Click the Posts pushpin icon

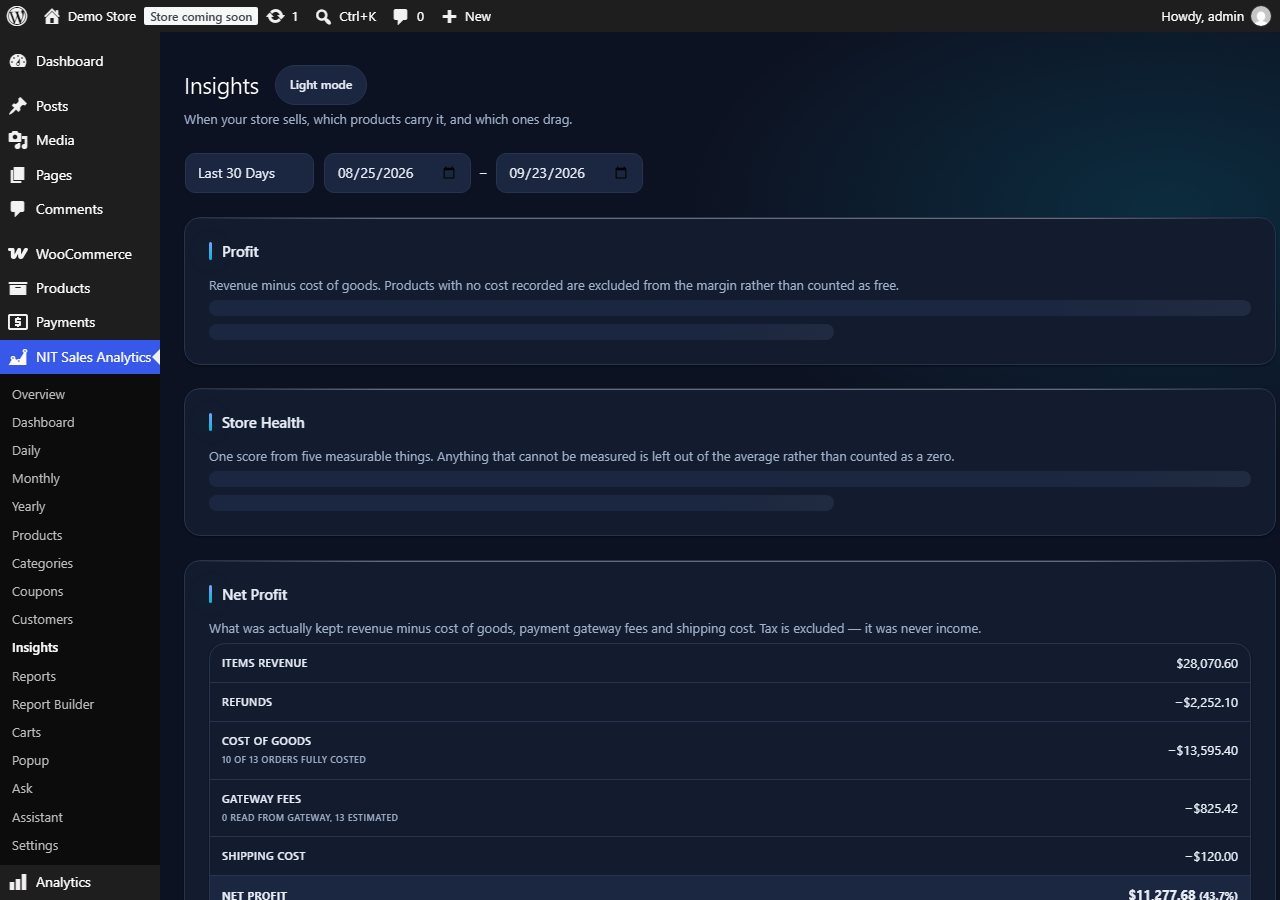pyautogui.click(x=18, y=106)
